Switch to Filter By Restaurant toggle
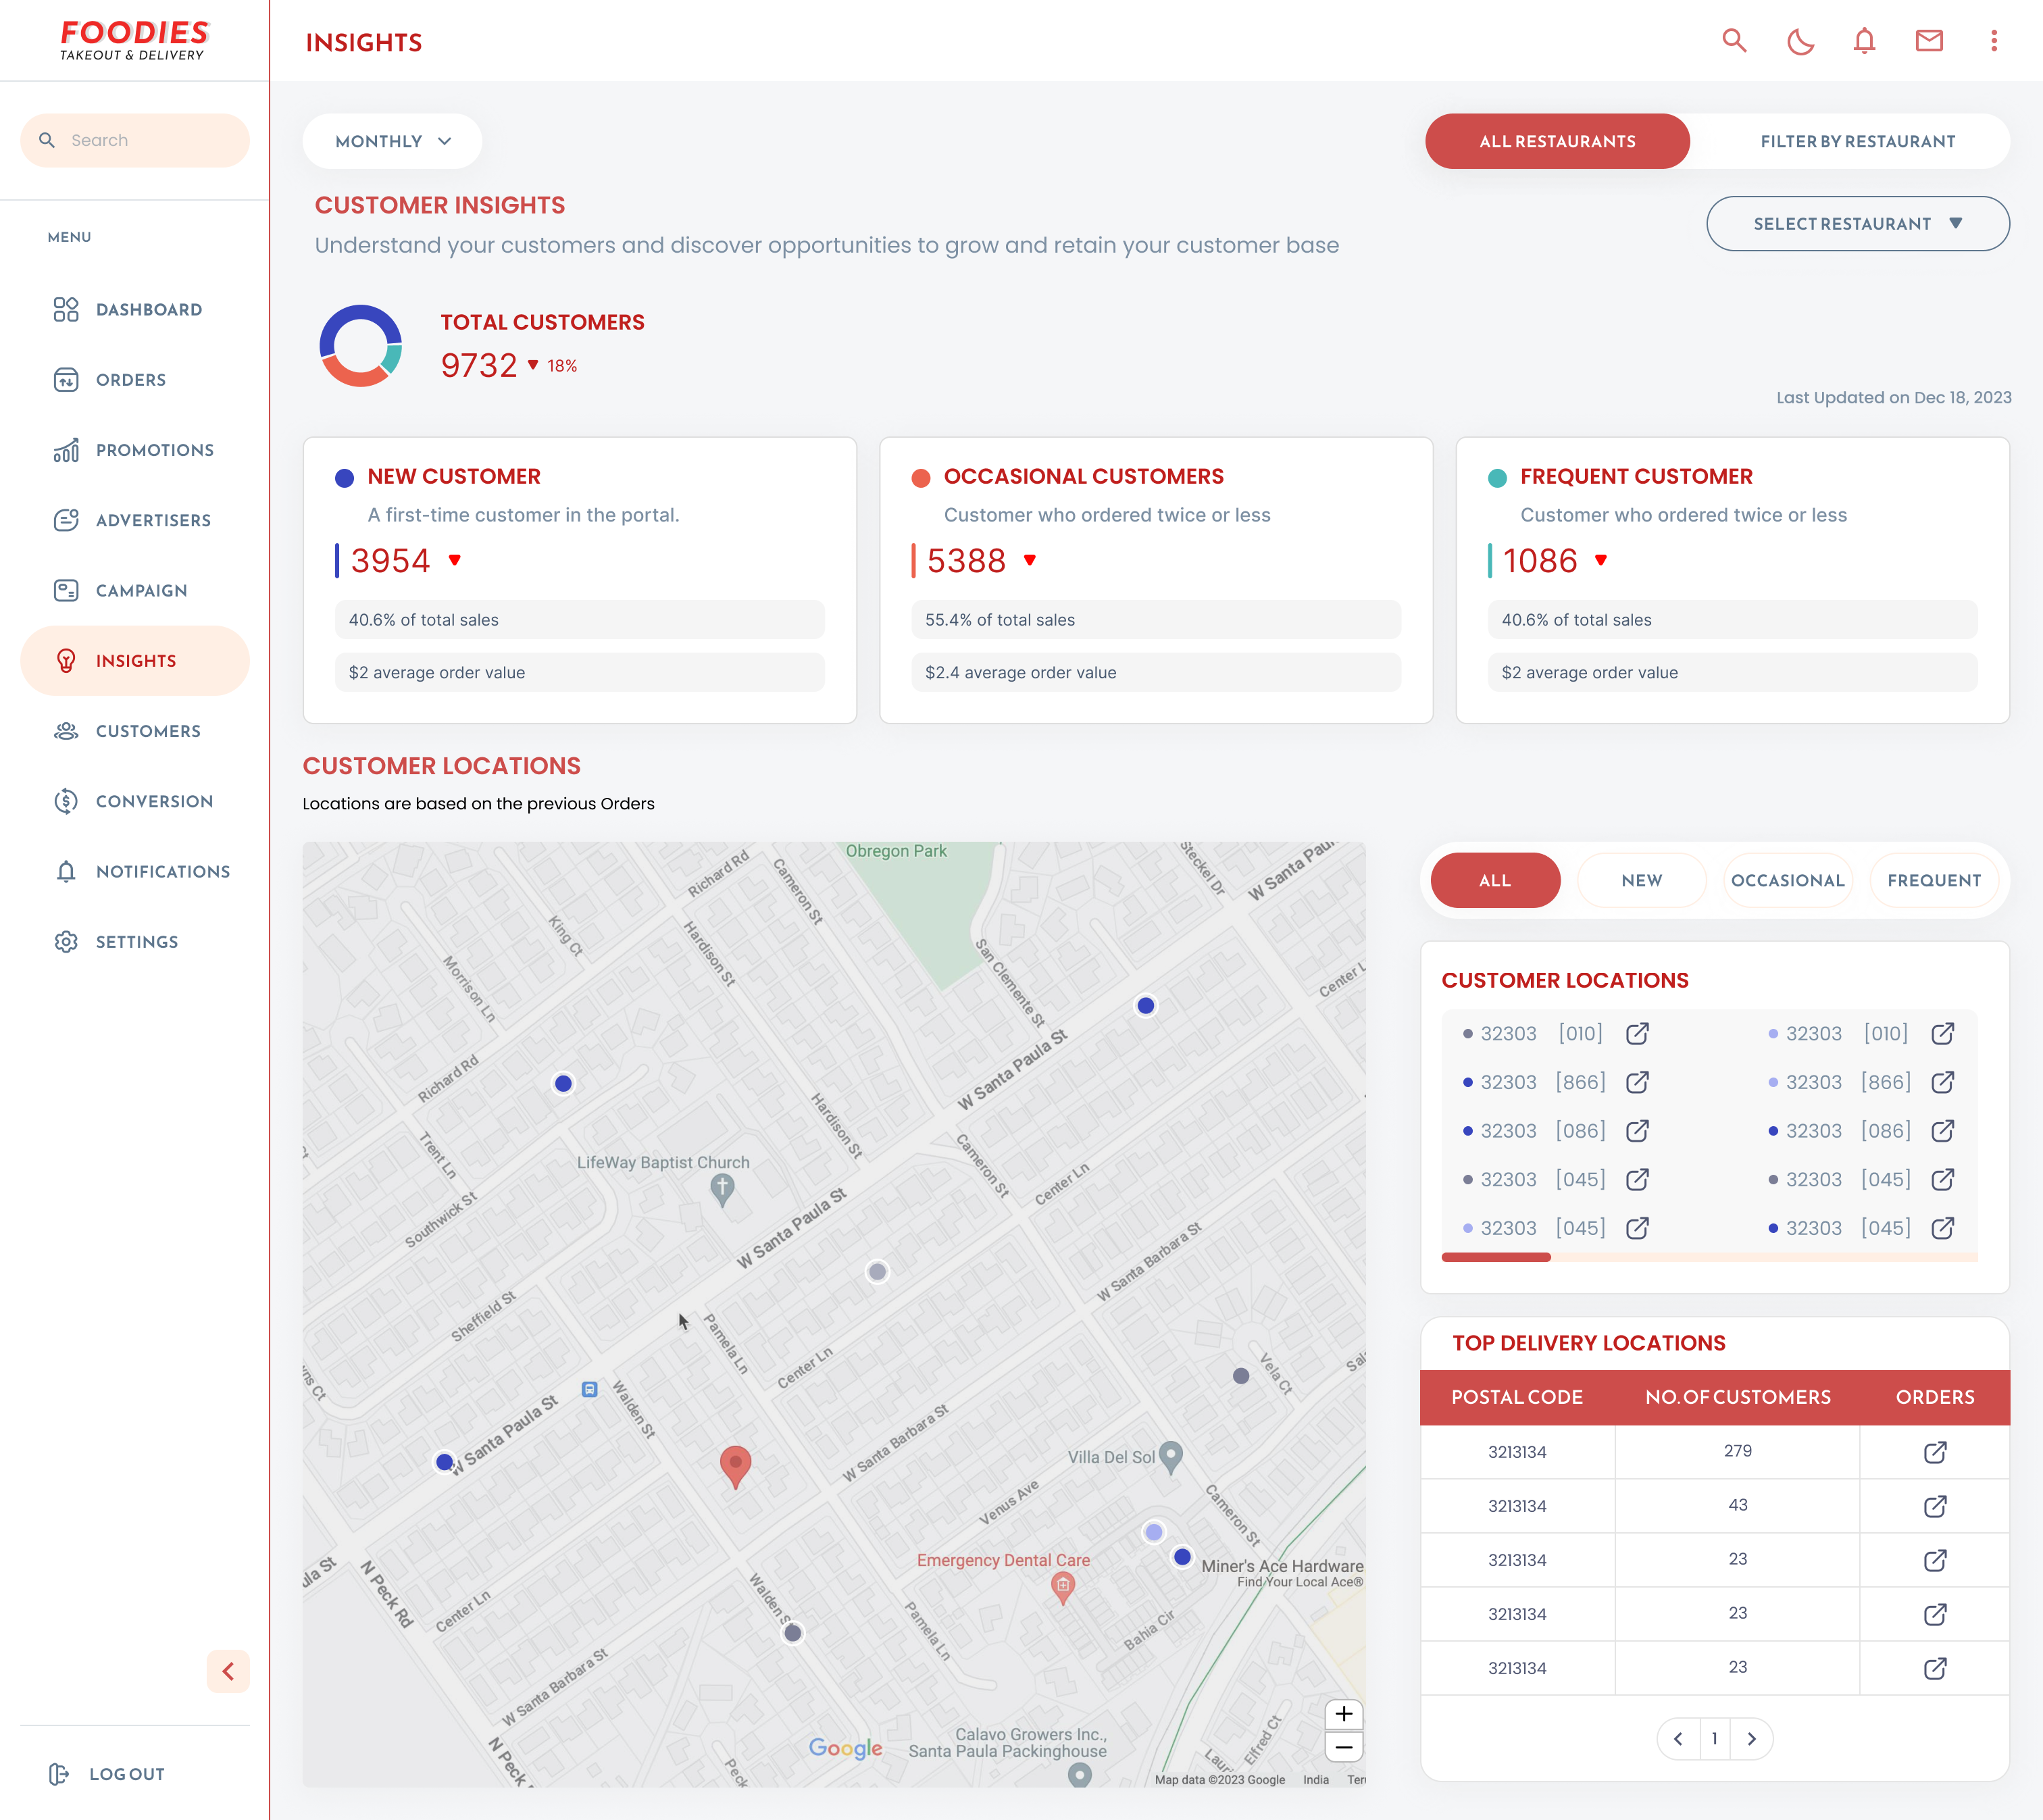This screenshot has height=1820, width=2043. click(1857, 141)
